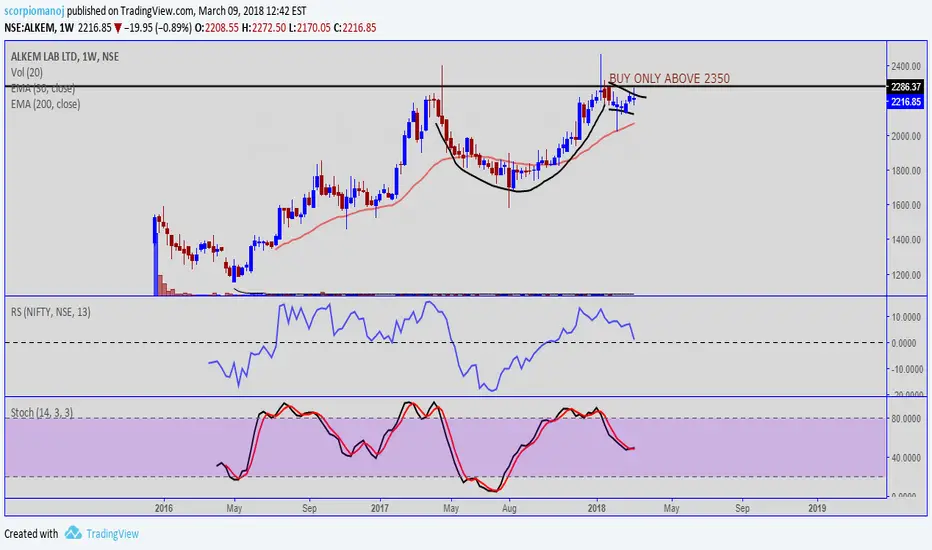The height and width of the screenshot is (550, 932).
Task: Click the Stoch (14, 3, 3) label
Action: click(42, 413)
